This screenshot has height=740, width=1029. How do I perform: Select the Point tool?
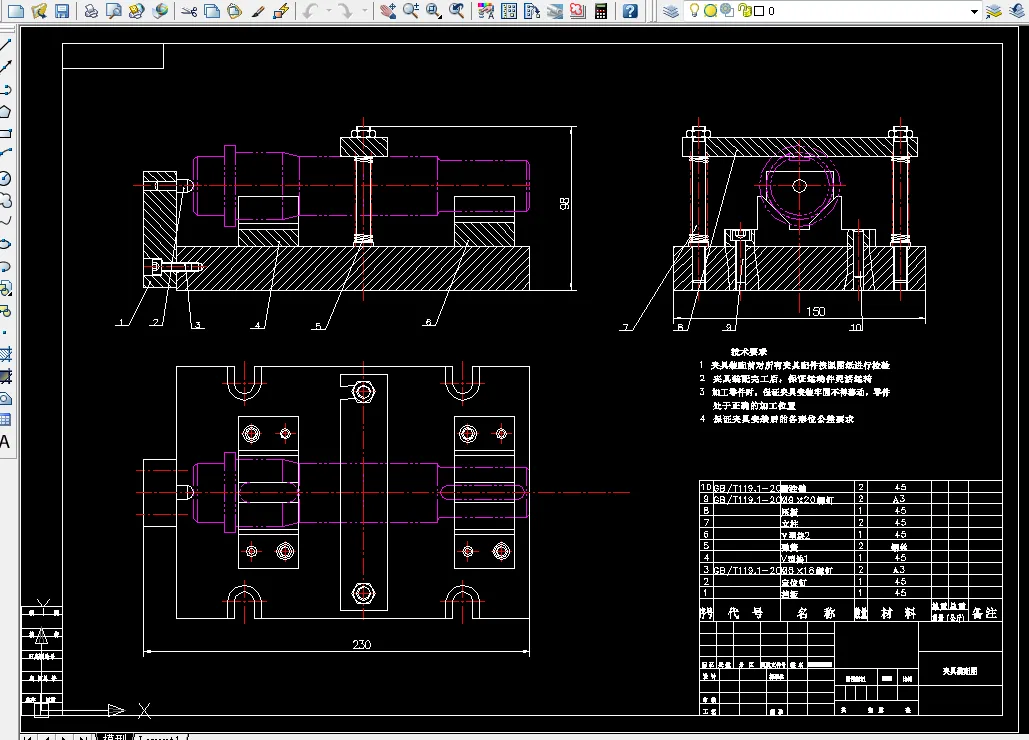(x=5, y=333)
